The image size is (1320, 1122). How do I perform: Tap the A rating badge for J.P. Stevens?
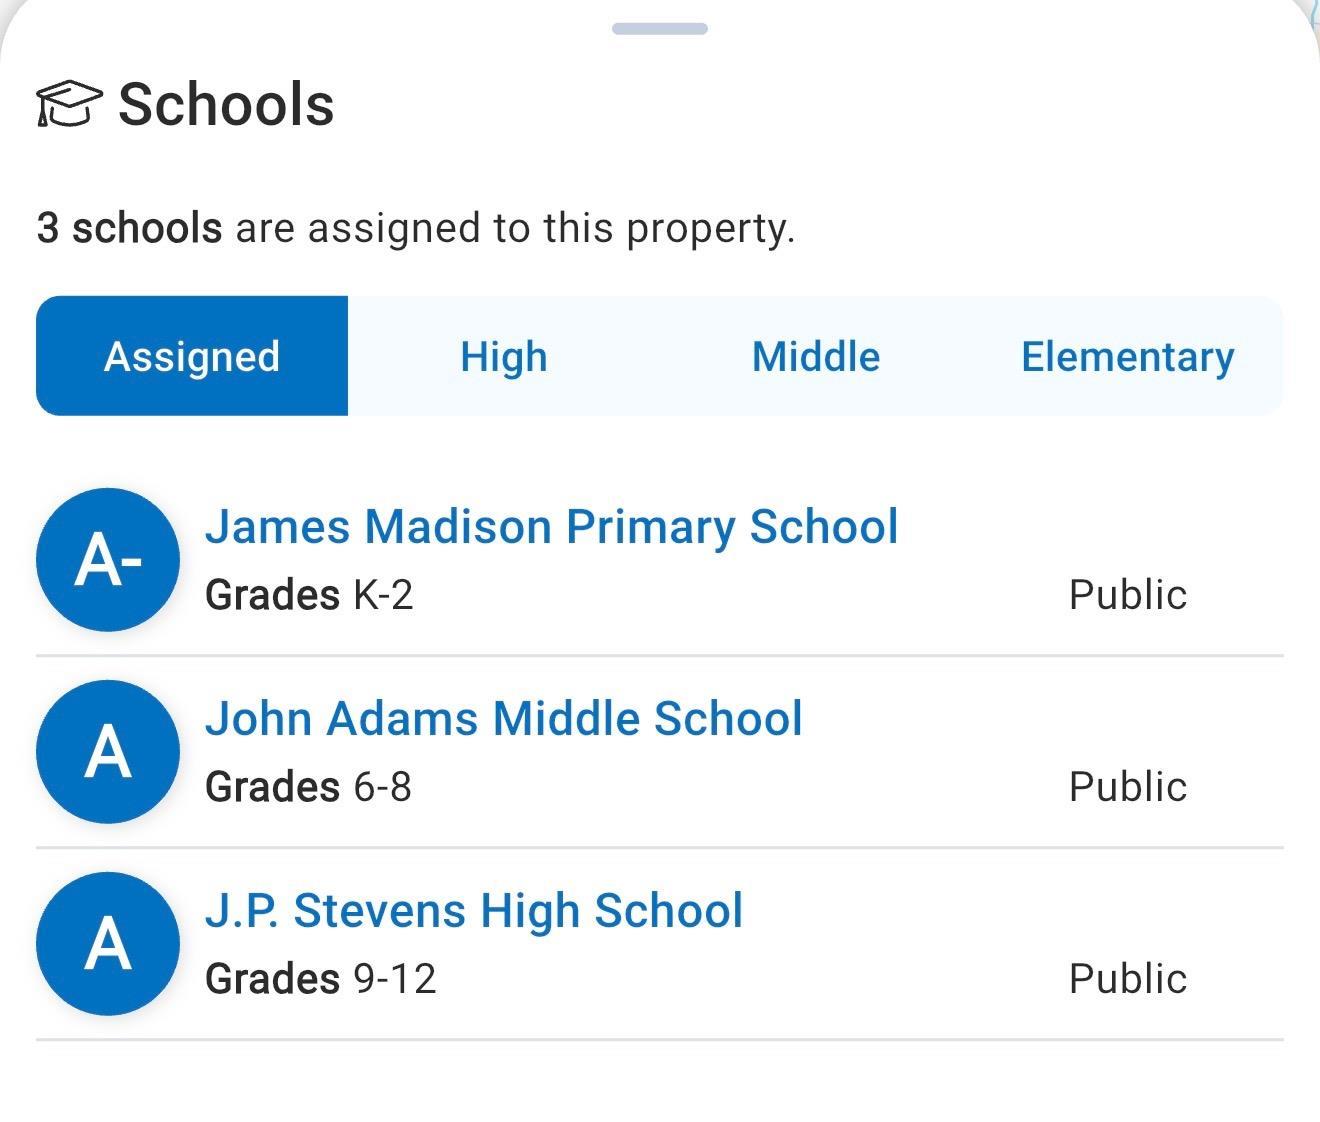pyautogui.click(x=108, y=944)
